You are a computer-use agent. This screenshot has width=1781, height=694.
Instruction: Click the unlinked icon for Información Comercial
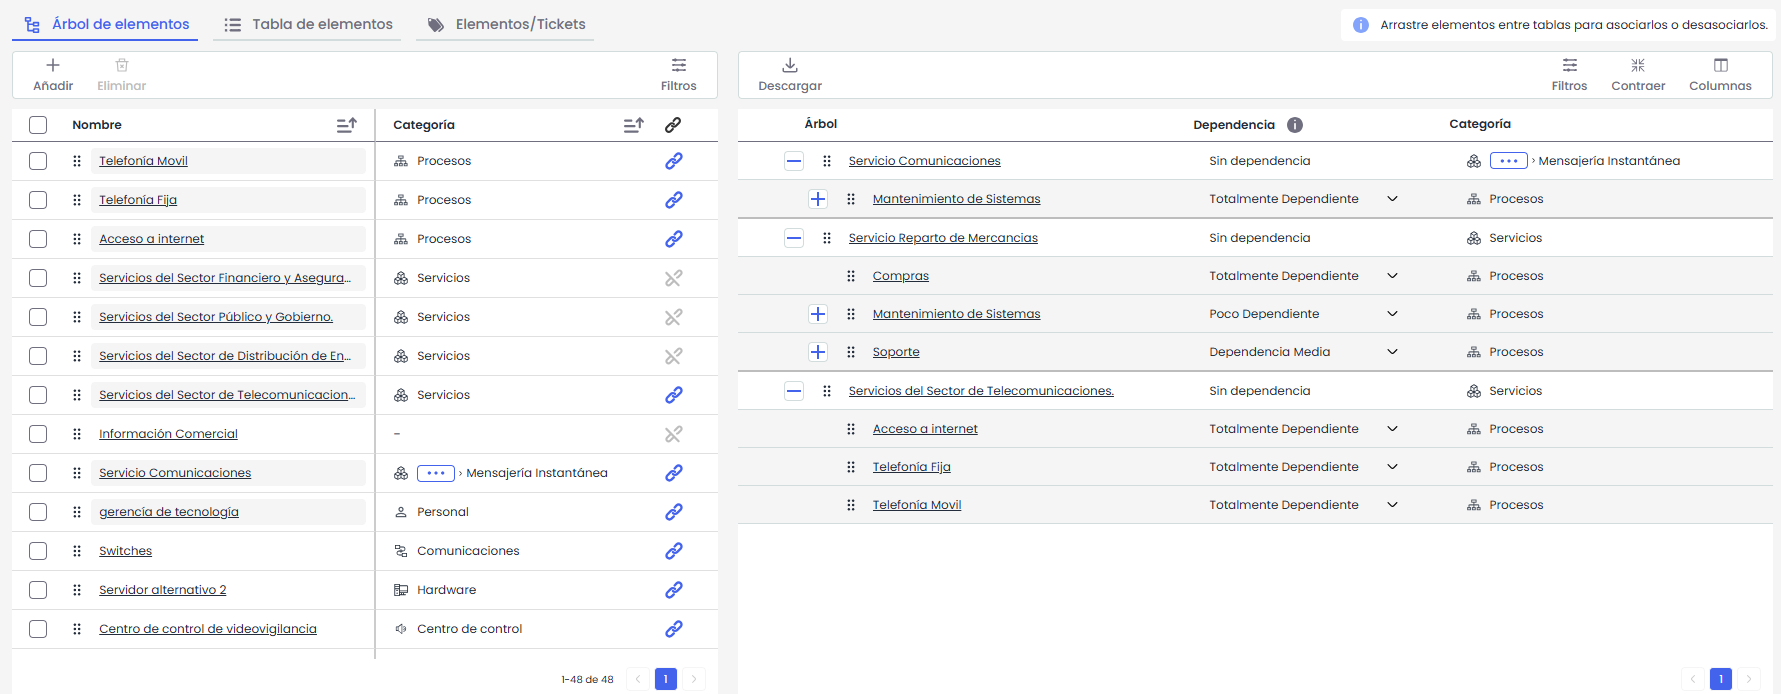pos(674,434)
